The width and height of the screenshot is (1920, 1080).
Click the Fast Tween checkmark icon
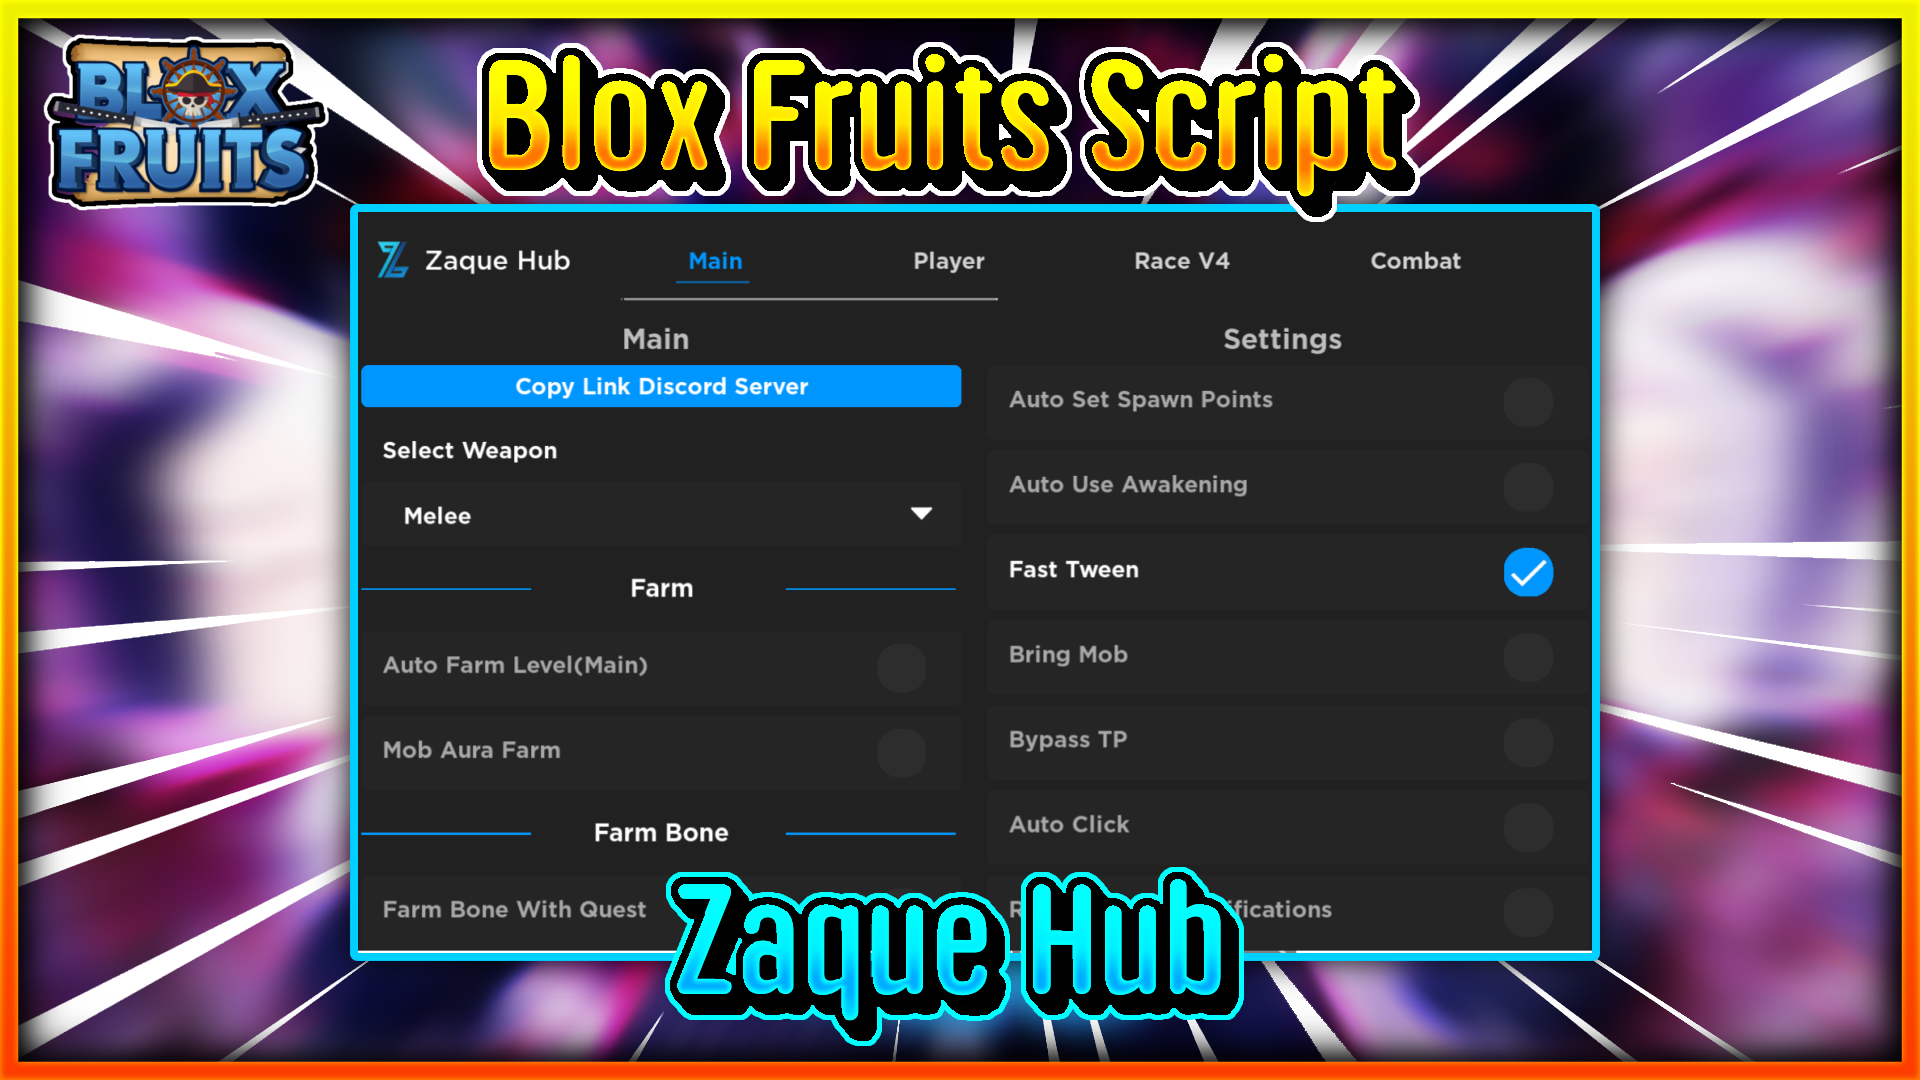click(1528, 570)
